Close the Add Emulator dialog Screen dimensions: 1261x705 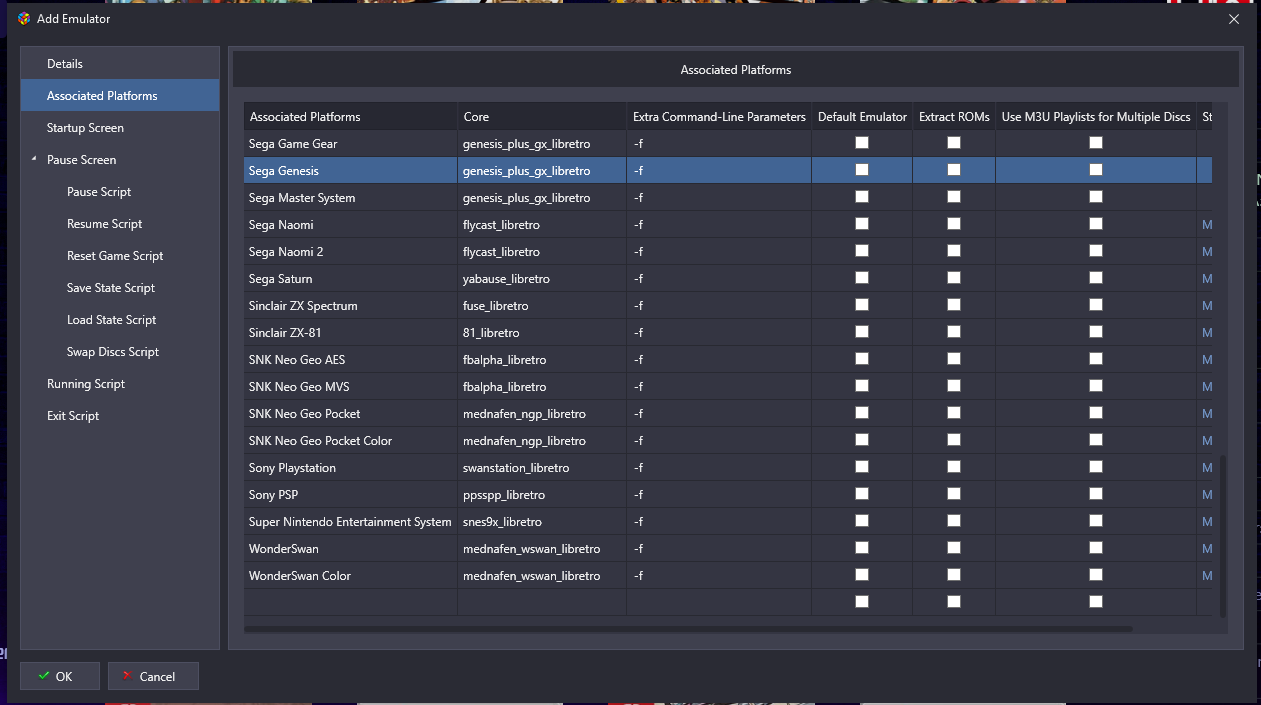coord(1234,19)
